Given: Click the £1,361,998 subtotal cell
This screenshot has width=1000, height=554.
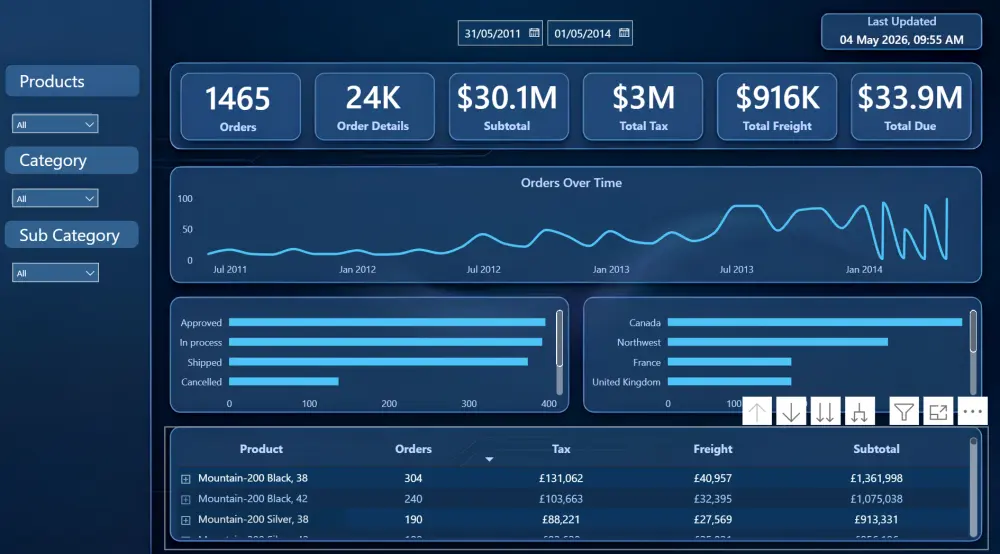Looking at the screenshot, I should click(x=876, y=478).
